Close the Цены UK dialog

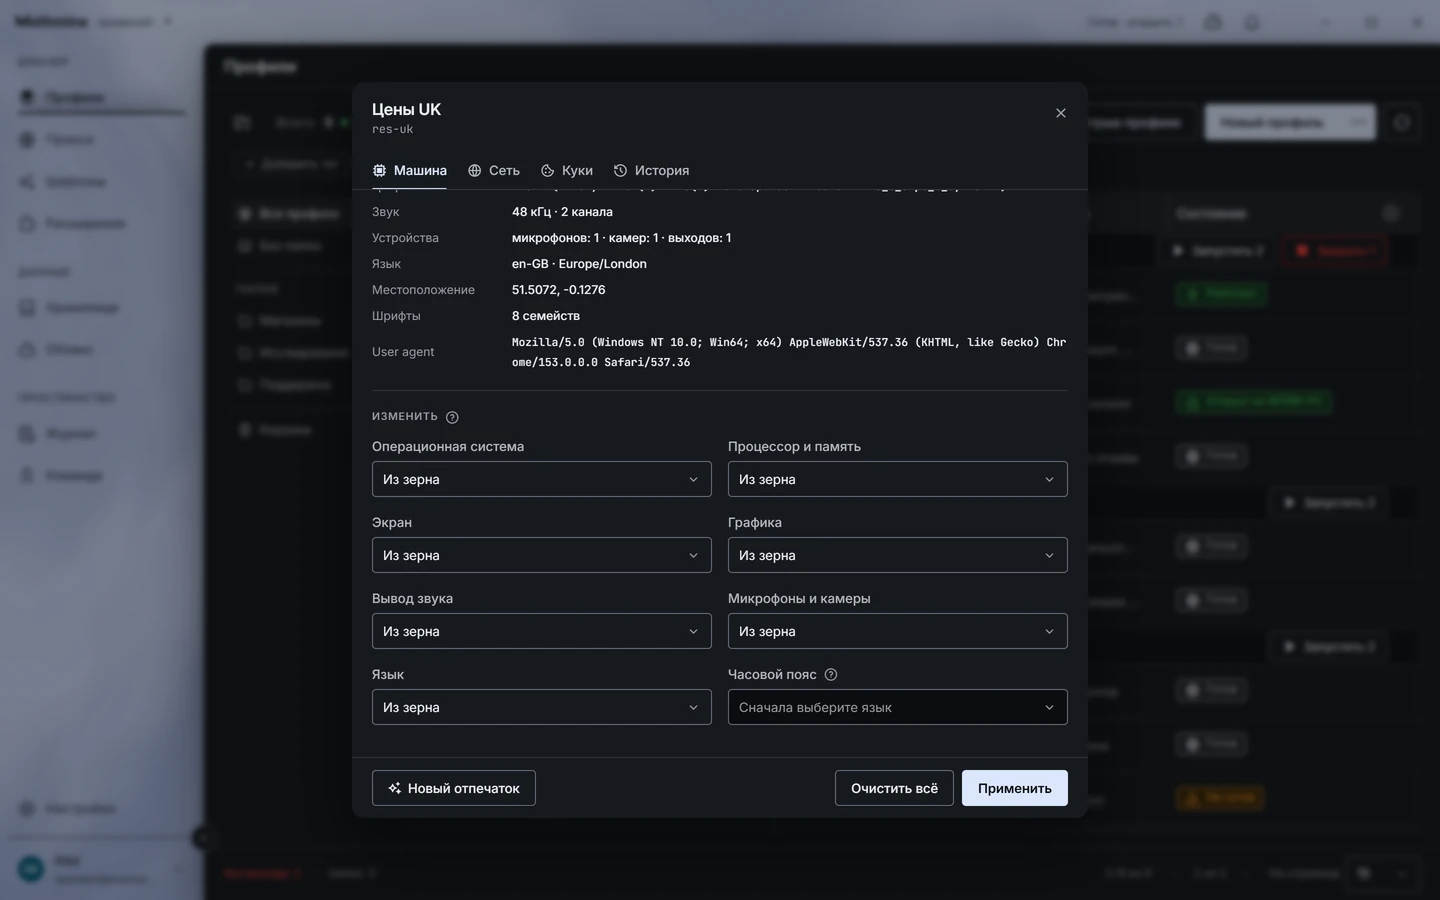[1061, 113]
